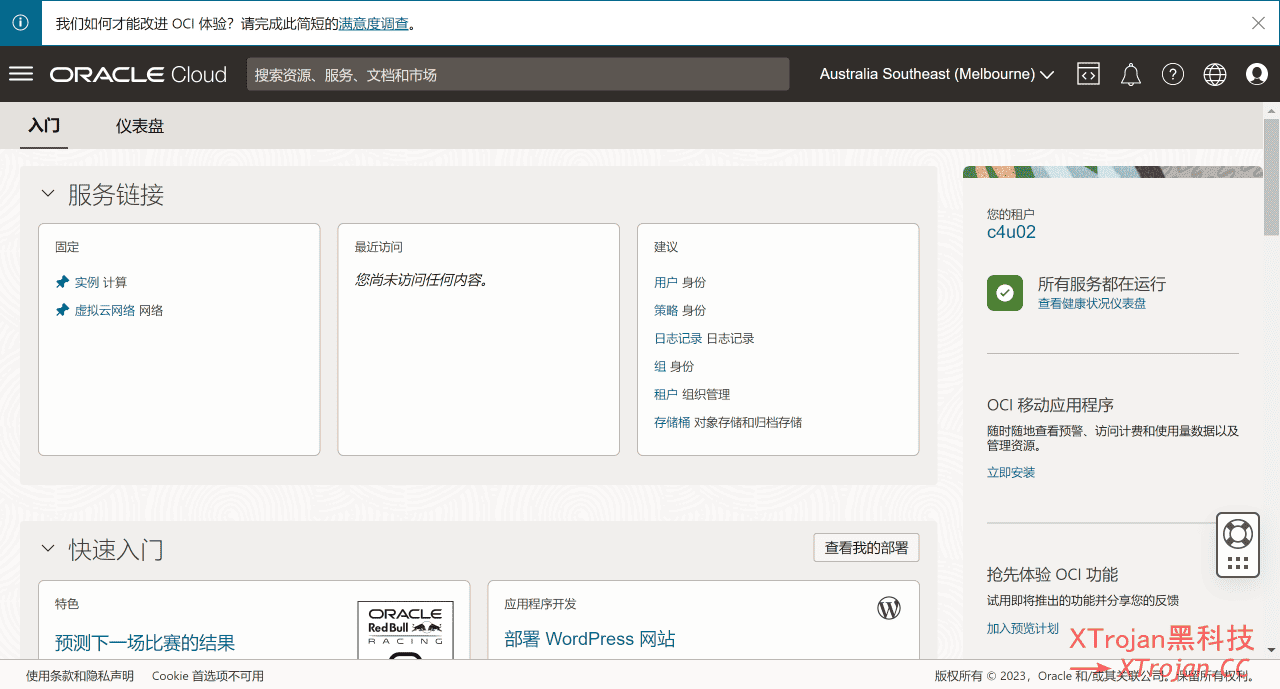Open the pinned 实例 link
This screenshot has width=1280, height=689.
tap(87, 282)
